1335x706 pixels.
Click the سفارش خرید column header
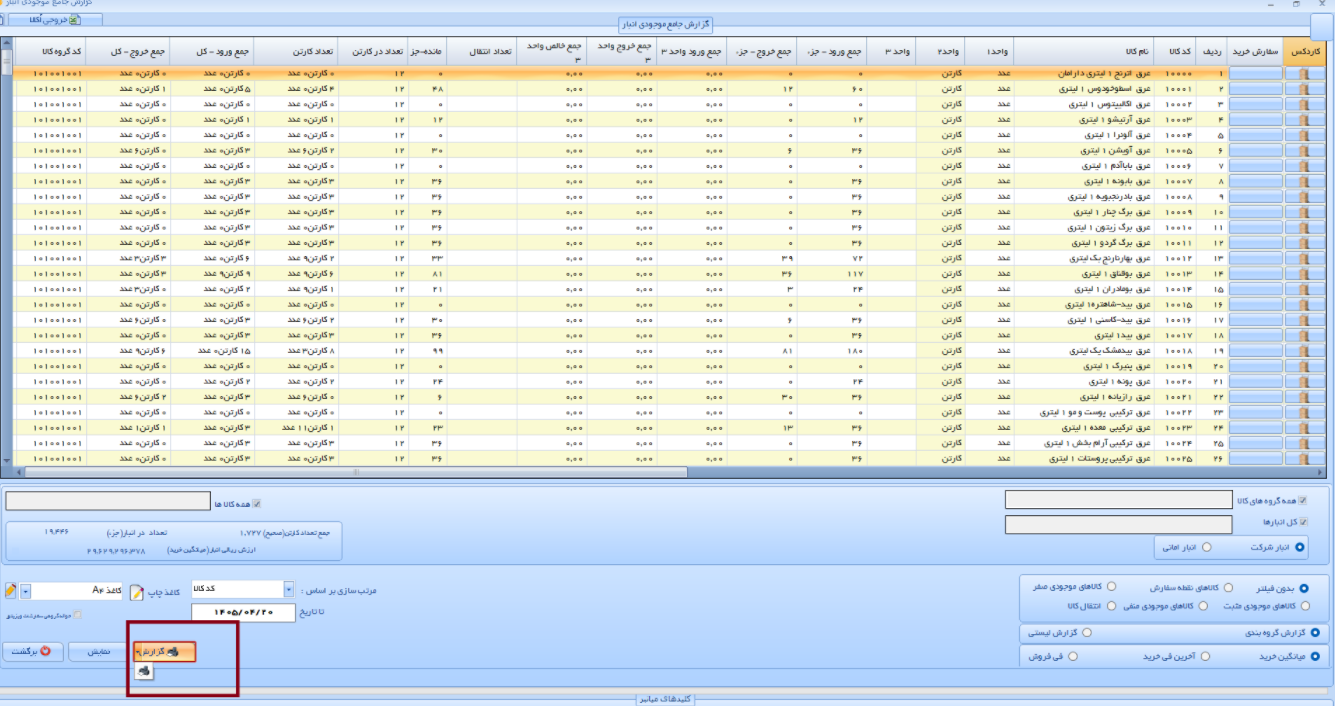click(x=1255, y=50)
